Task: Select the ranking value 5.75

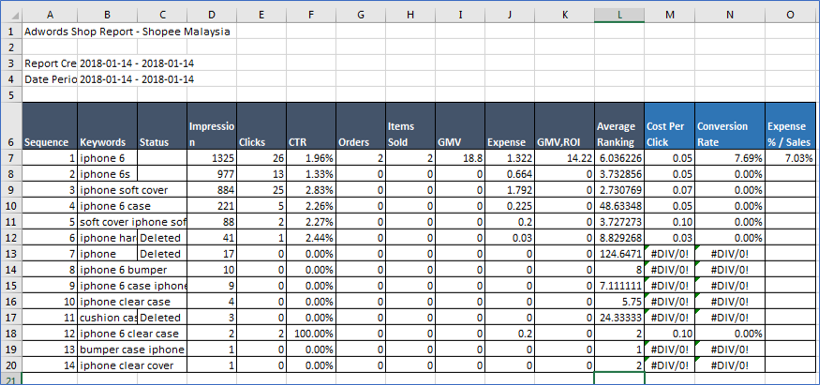Action: click(x=619, y=302)
